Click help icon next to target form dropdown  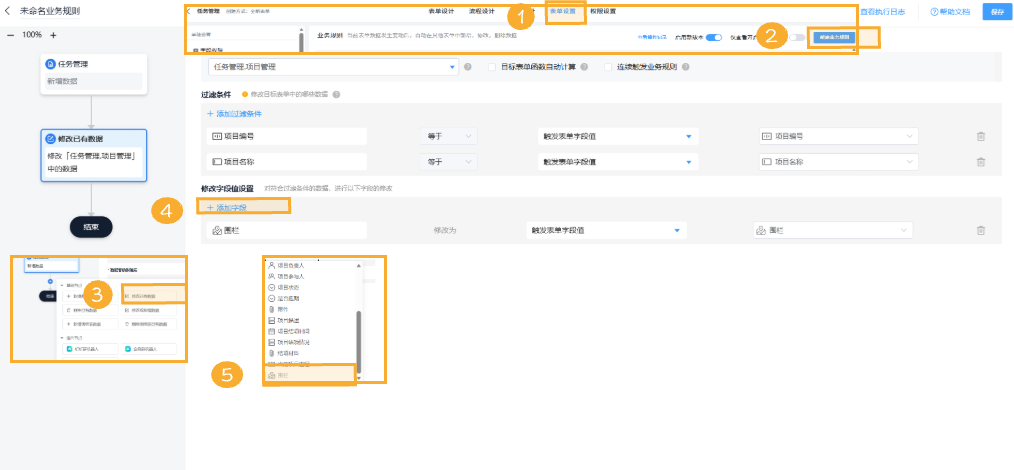468,68
